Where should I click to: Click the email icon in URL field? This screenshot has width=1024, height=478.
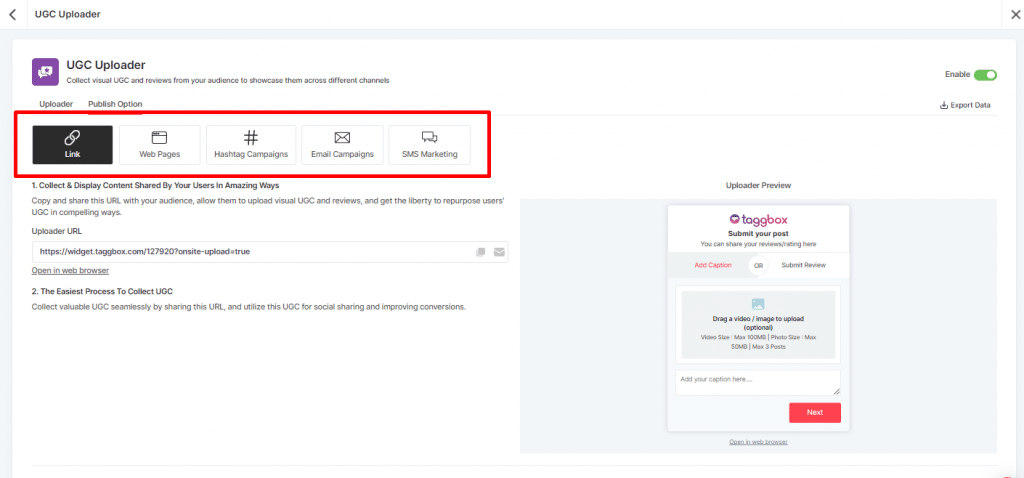pyautogui.click(x=498, y=251)
